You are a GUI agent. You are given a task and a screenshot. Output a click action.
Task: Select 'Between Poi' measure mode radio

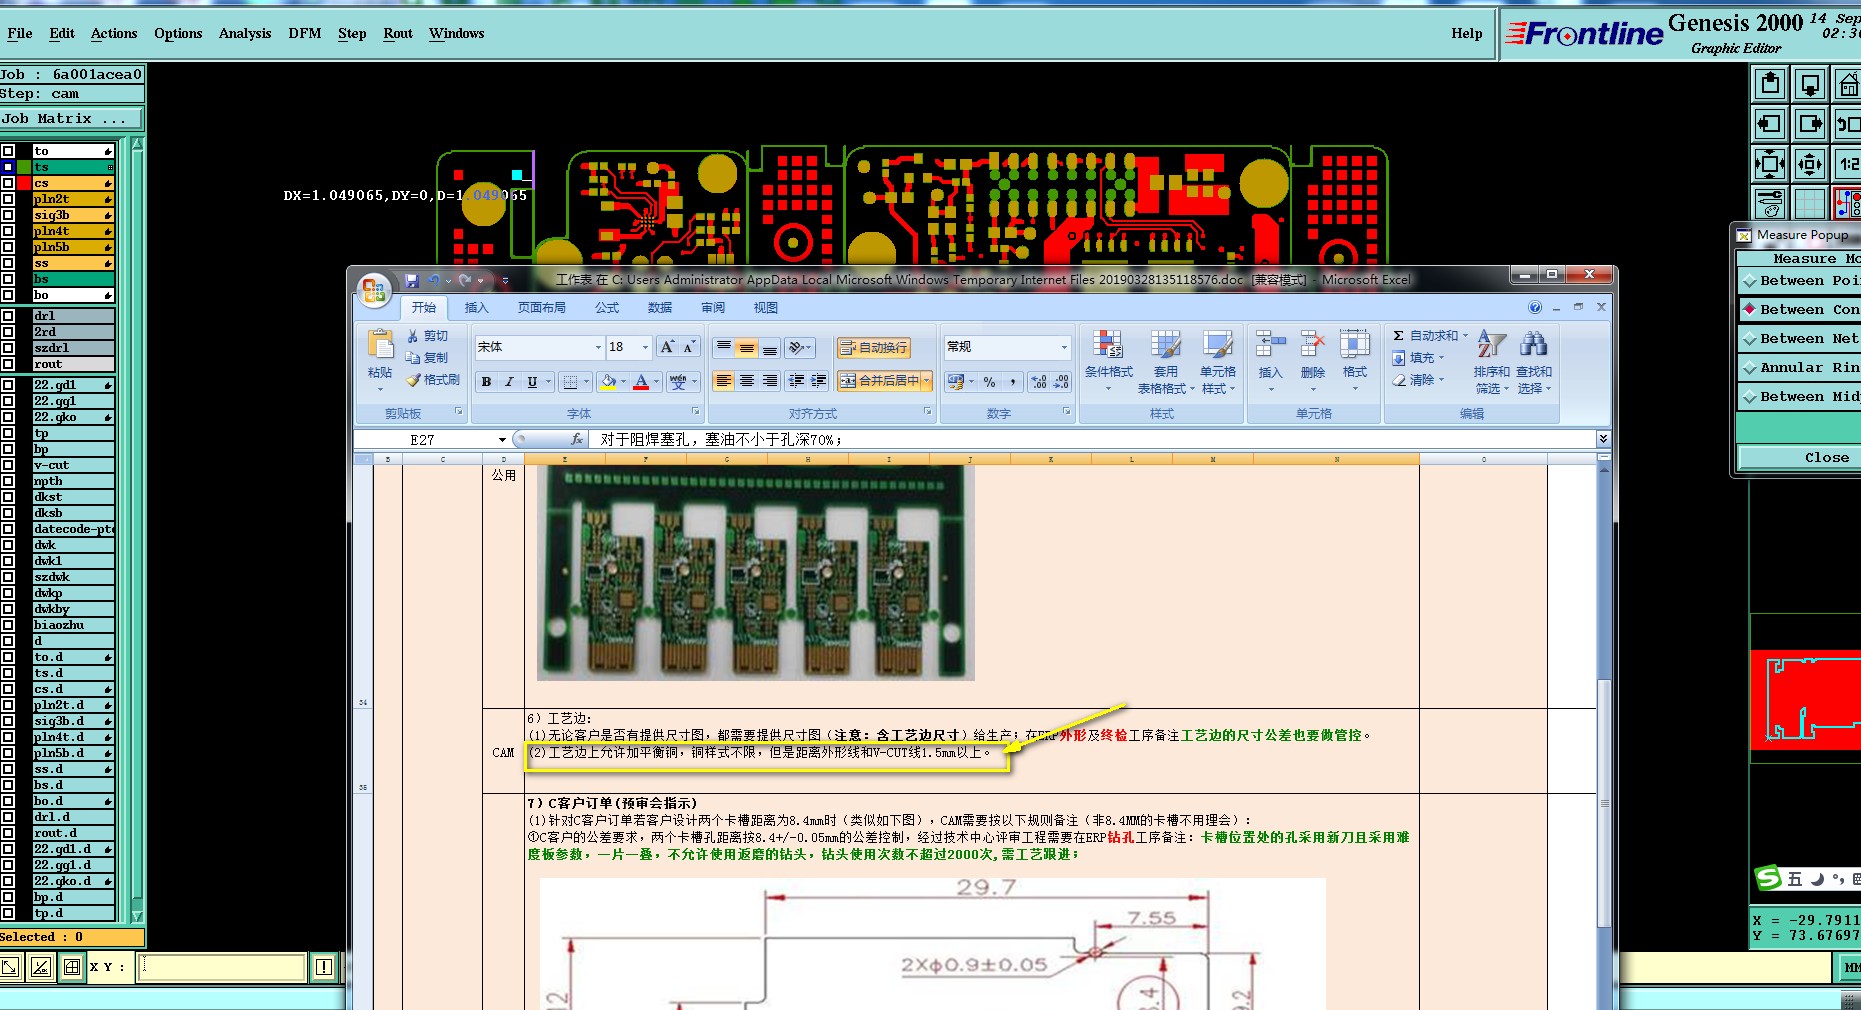pyautogui.click(x=1750, y=281)
